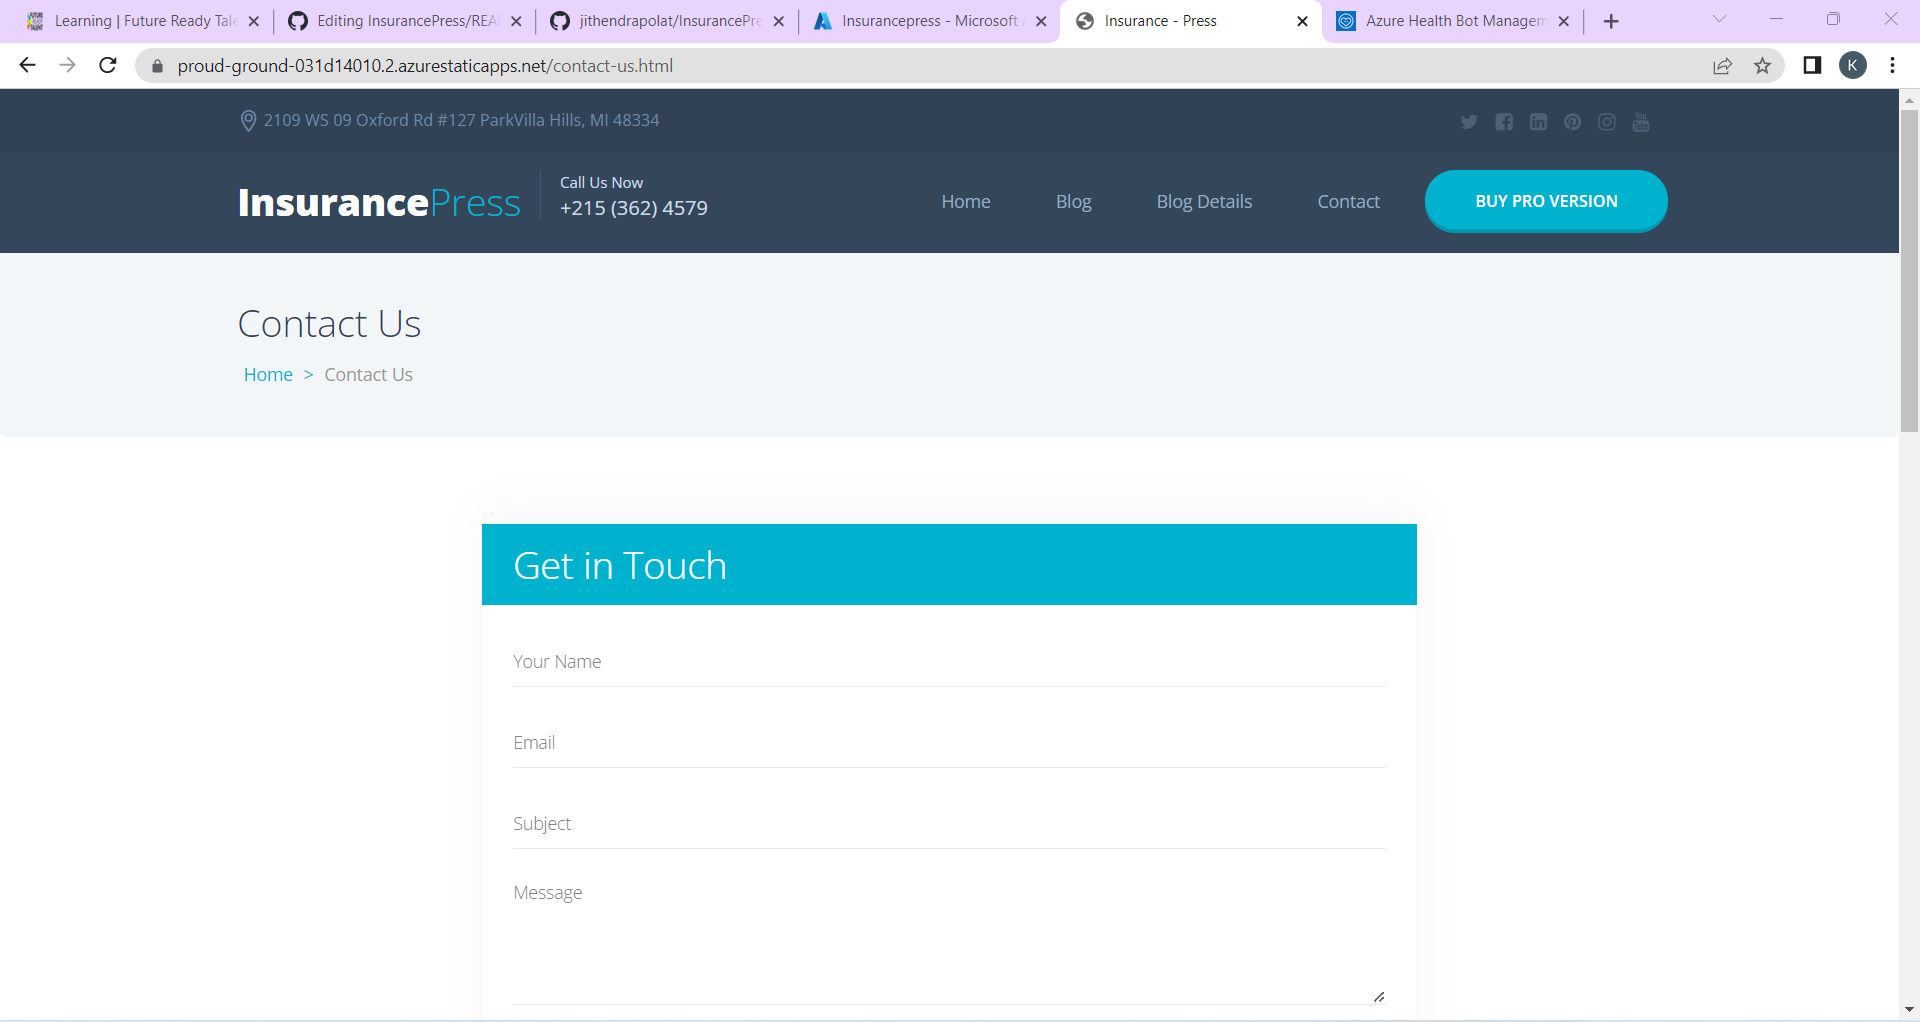Switch to the Azure Health Bot Management tab
Screen dimensions: 1920x1022
(1453, 21)
